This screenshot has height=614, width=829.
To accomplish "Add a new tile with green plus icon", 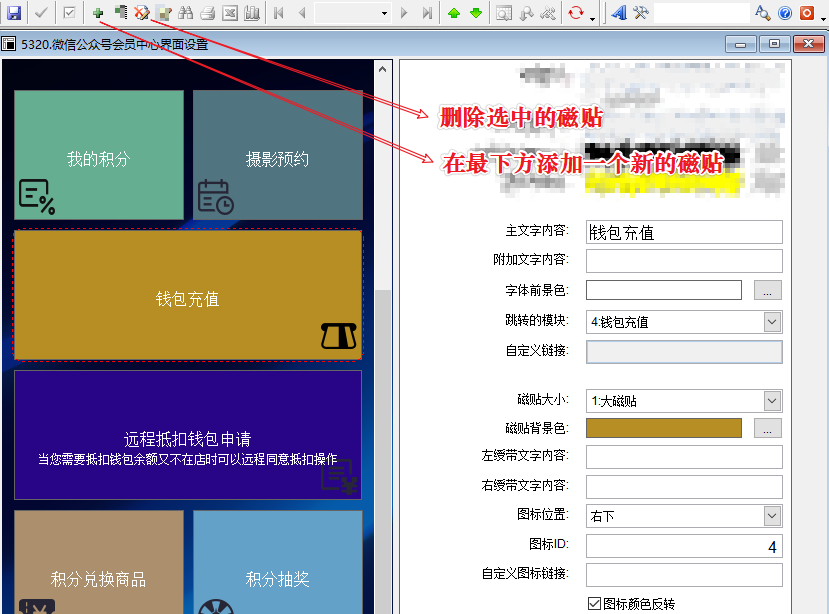I will (x=98, y=13).
